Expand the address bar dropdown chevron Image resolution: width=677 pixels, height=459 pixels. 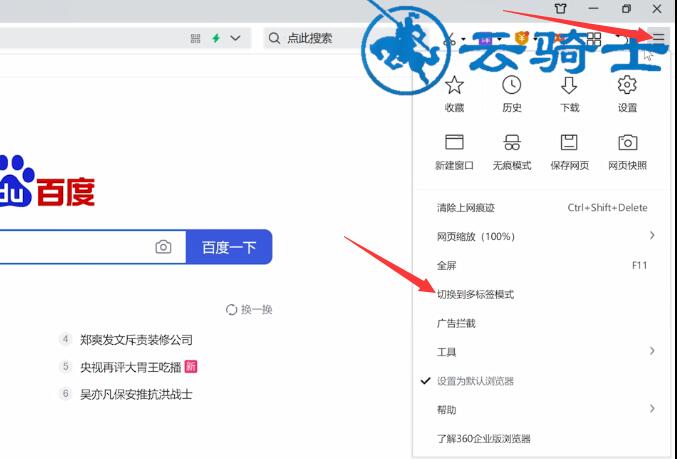[x=235, y=38]
